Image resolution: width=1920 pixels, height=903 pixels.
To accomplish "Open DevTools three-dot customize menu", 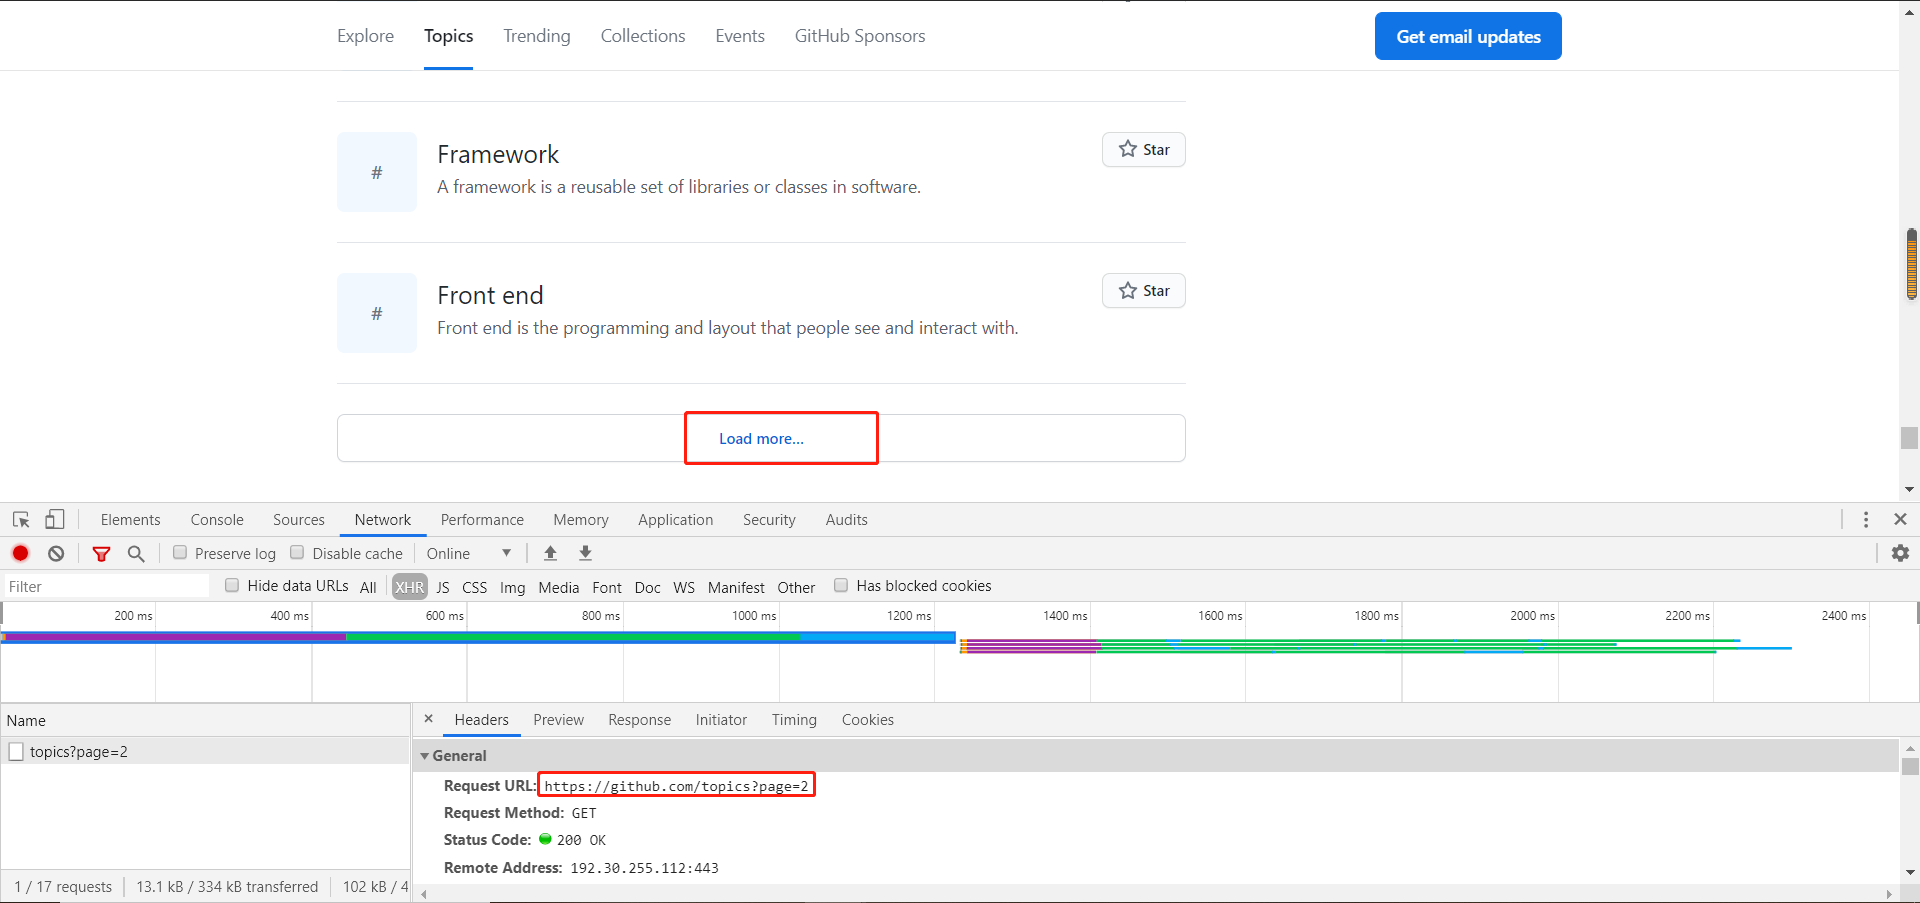I will point(1866,520).
